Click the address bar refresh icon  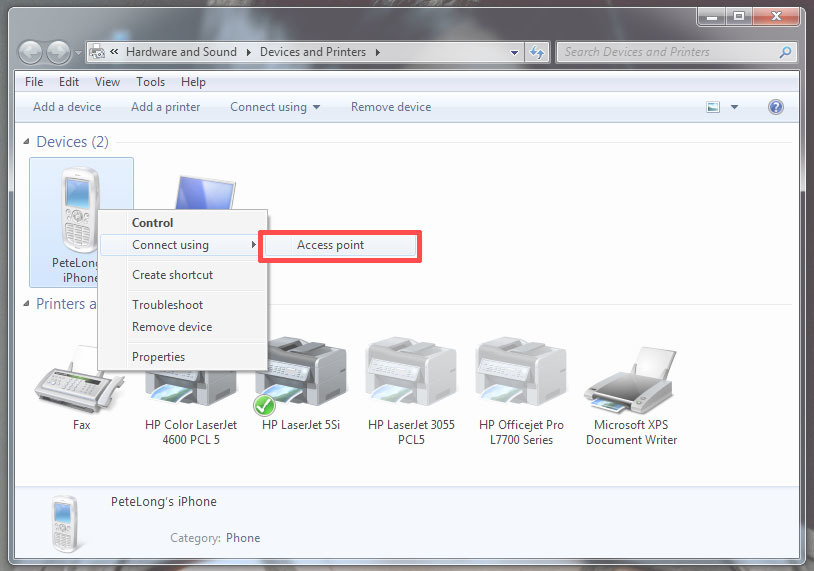click(537, 52)
